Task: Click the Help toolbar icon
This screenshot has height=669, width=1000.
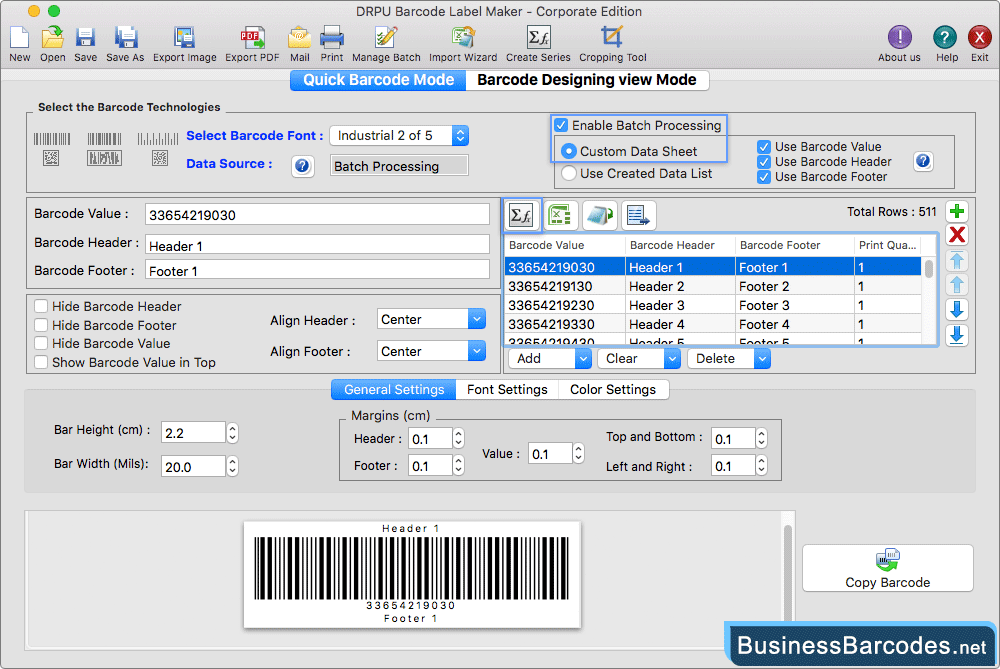Action: [945, 37]
